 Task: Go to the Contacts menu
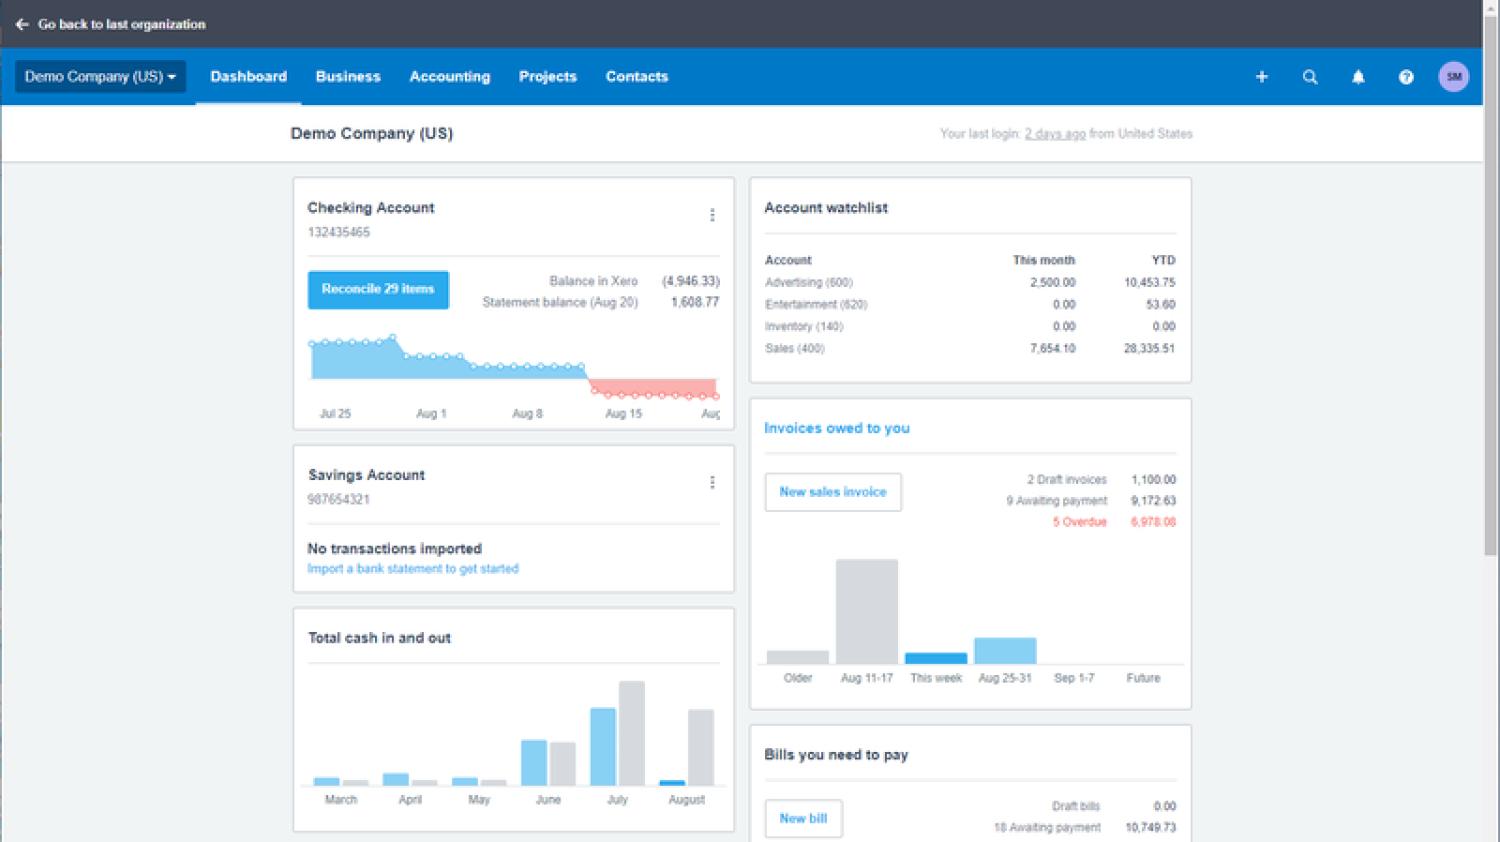[x=637, y=77]
